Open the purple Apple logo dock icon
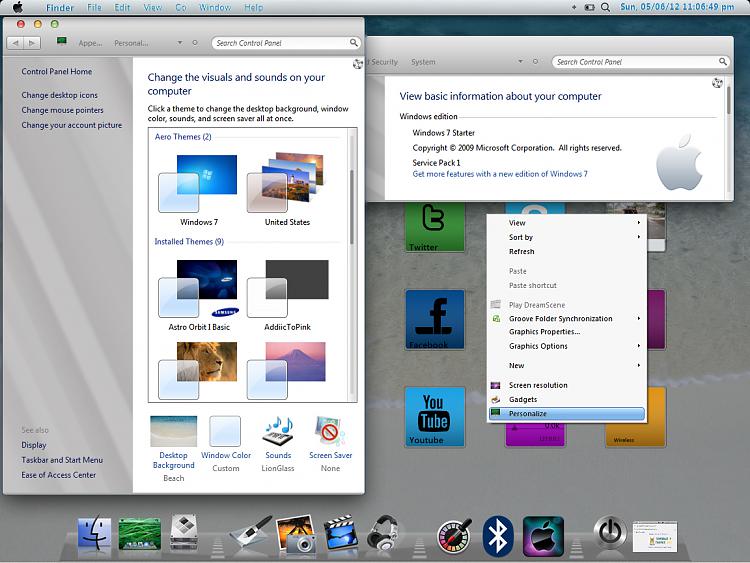 [543, 536]
